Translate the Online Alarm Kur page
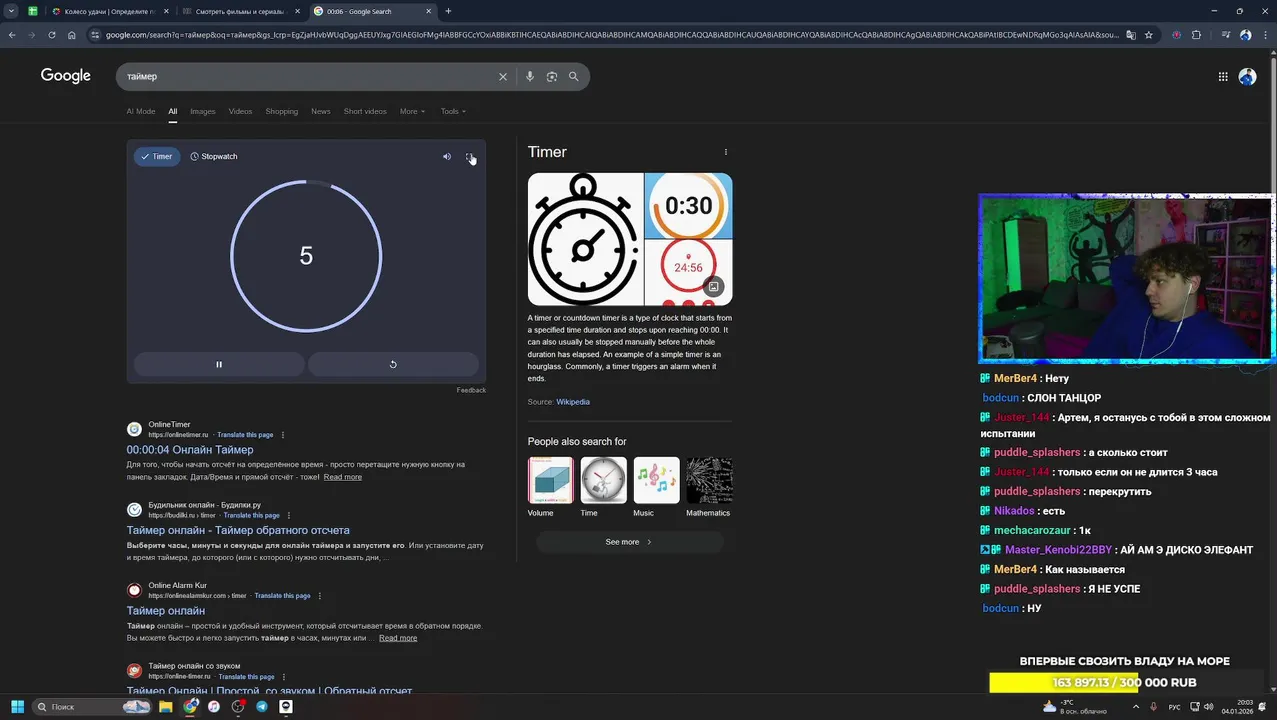1277x720 pixels. (283, 596)
